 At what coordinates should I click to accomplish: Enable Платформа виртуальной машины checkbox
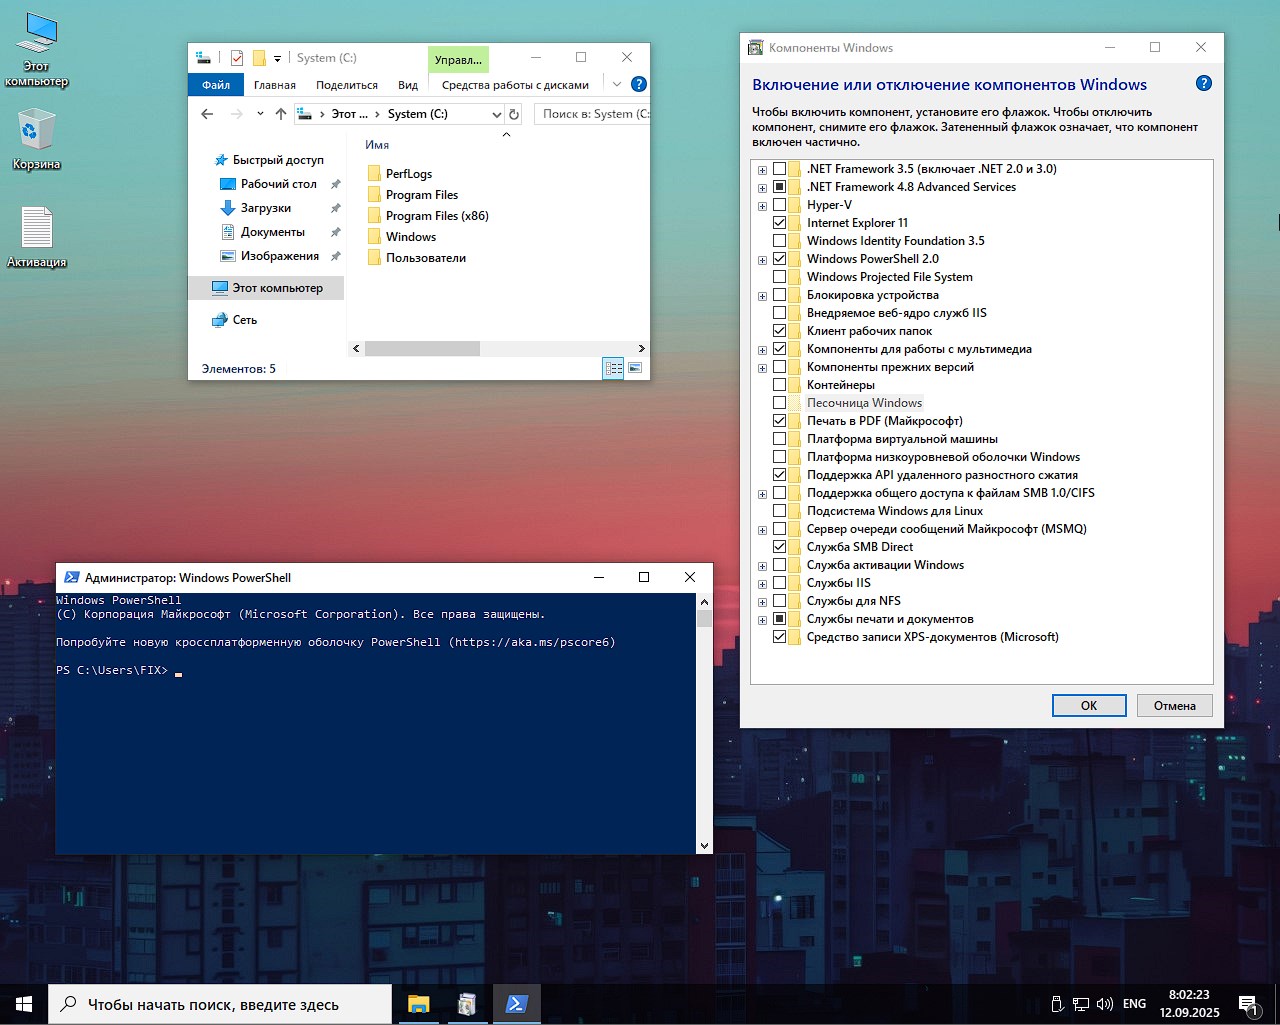pos(779,439)
